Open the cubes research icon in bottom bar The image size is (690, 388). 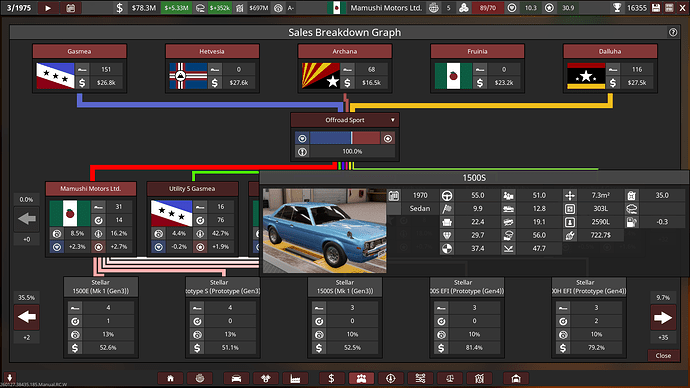tap(266, 378)
